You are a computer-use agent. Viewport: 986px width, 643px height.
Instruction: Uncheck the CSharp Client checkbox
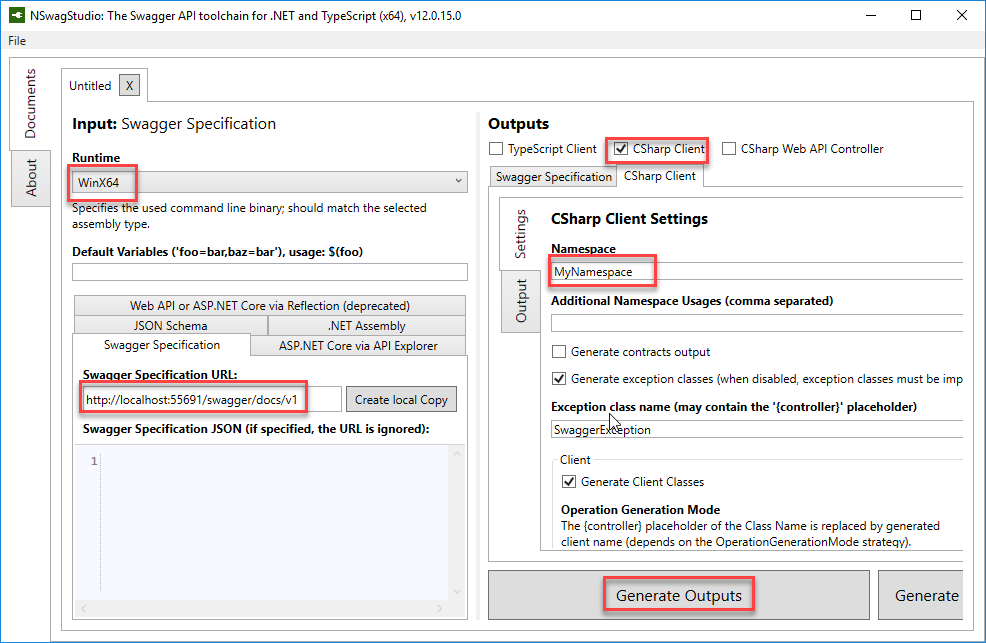pyautogui.click(x=621, y=149)
